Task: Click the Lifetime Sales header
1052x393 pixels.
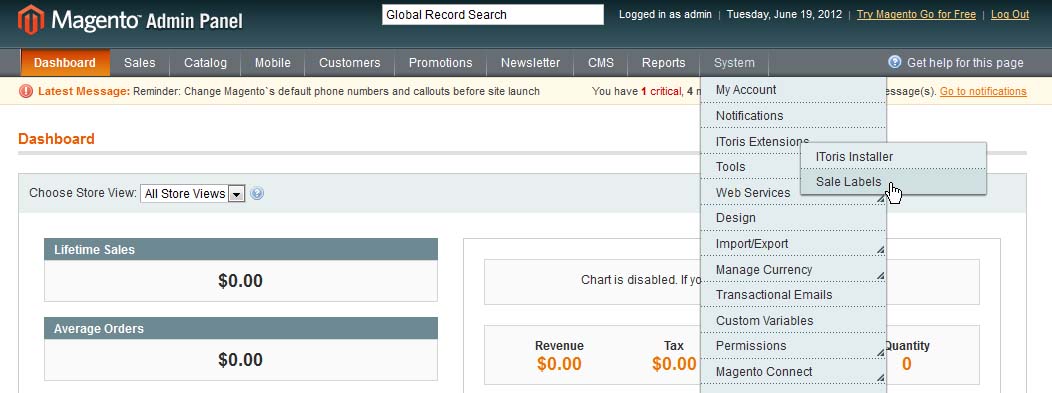Action: (241, 249)
